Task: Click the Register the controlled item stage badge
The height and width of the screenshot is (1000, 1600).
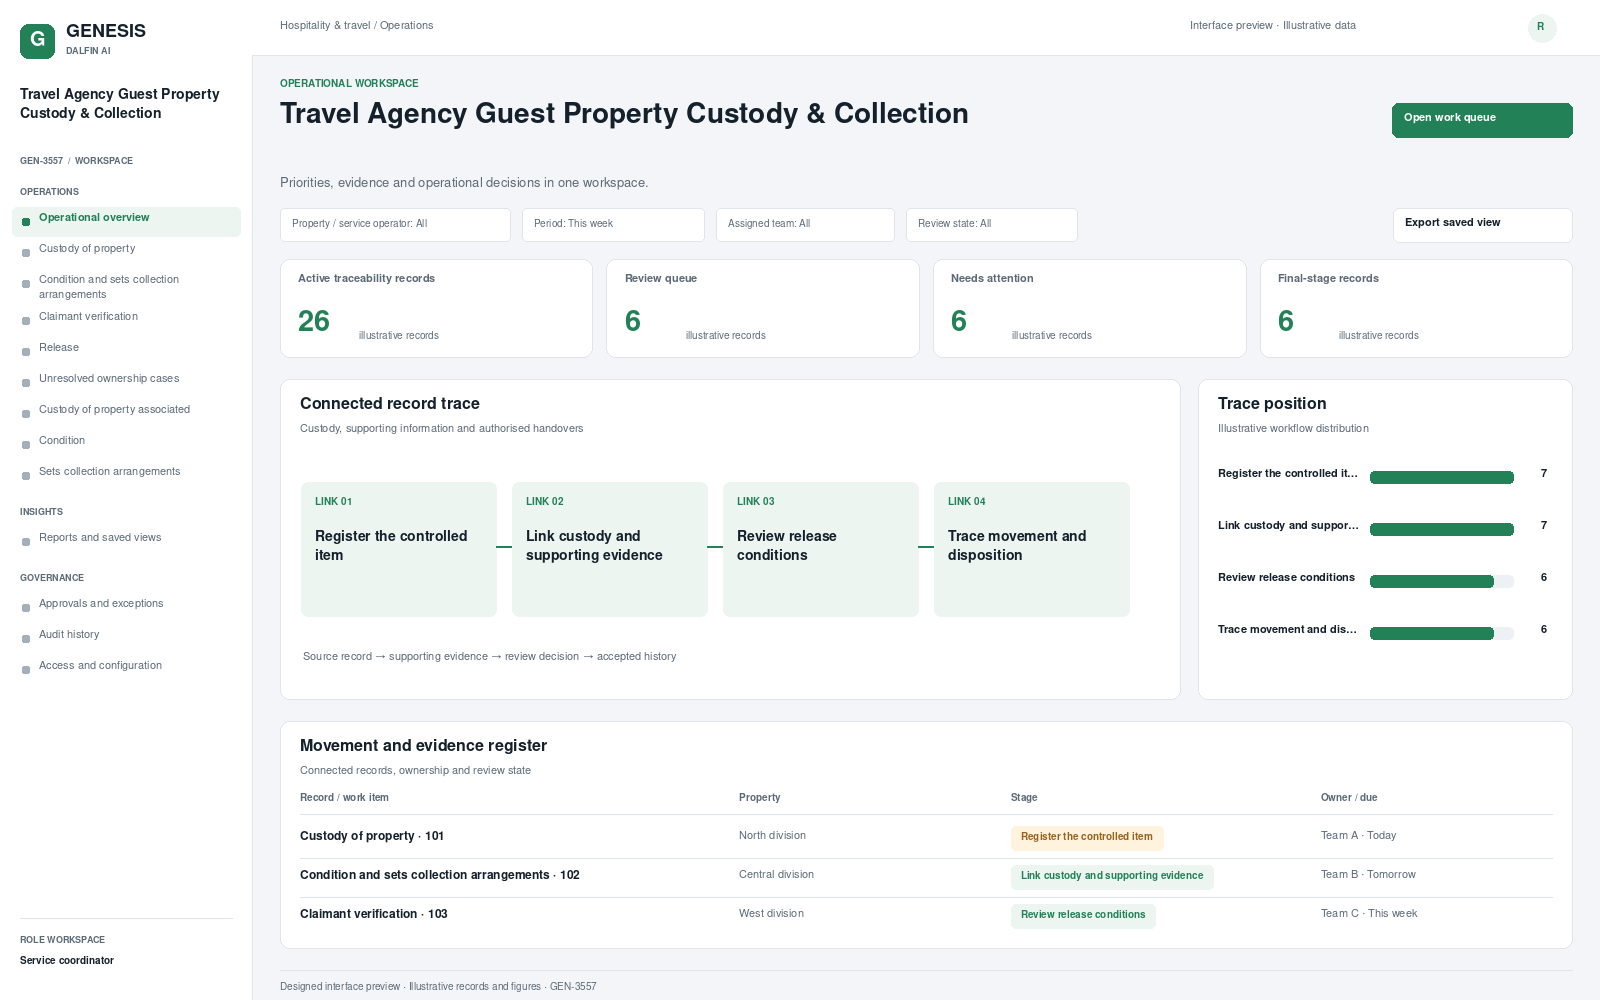Action: click(1087, 838)
